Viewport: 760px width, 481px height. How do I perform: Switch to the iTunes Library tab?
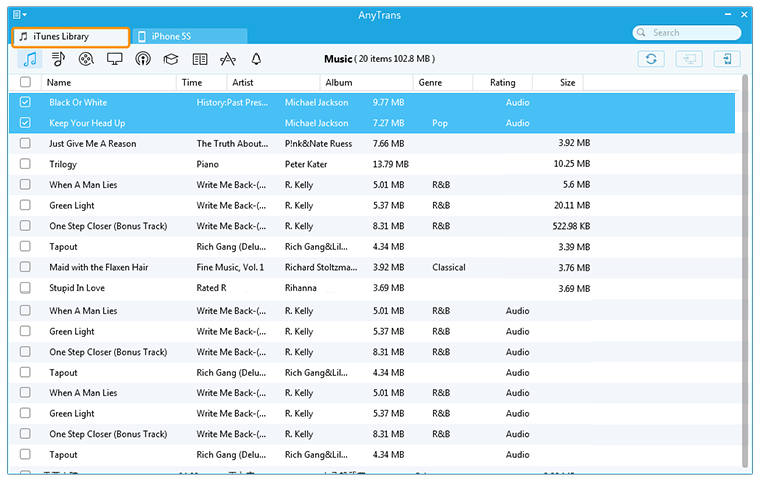tap(71, 37)
